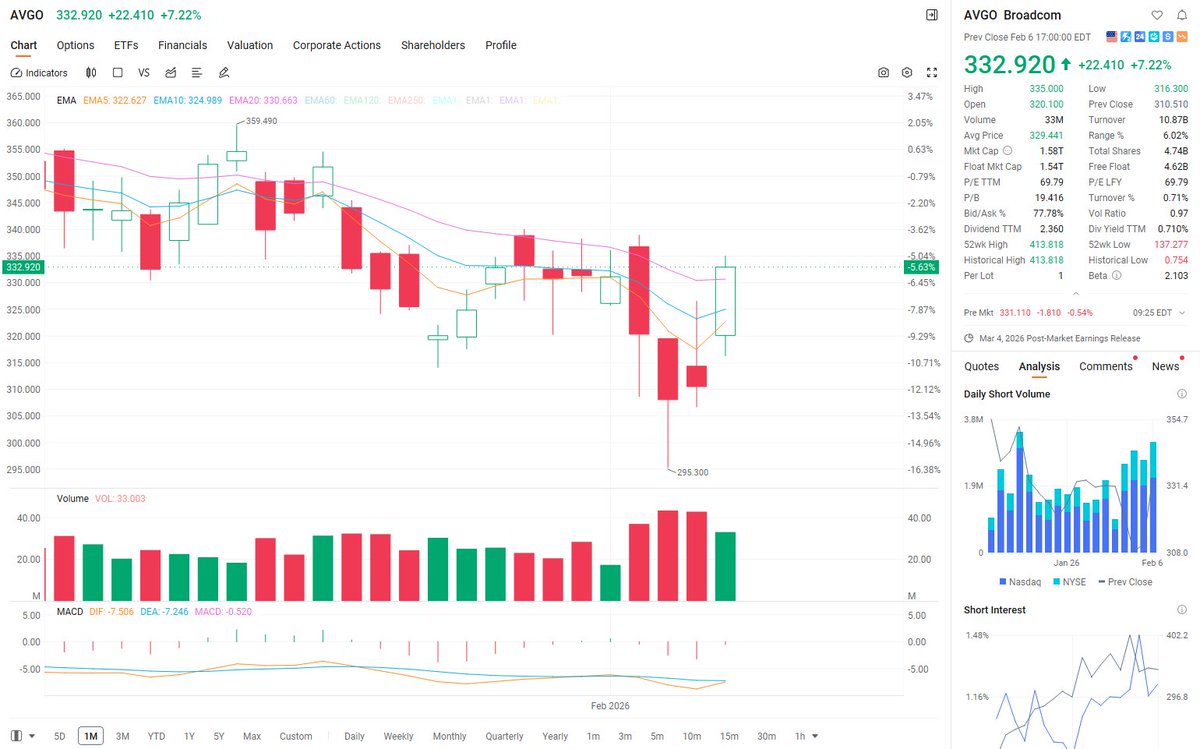This screenshot has height=749, width=1200.
Task: Switch to the ETFs tab
Action: point(126,45)
